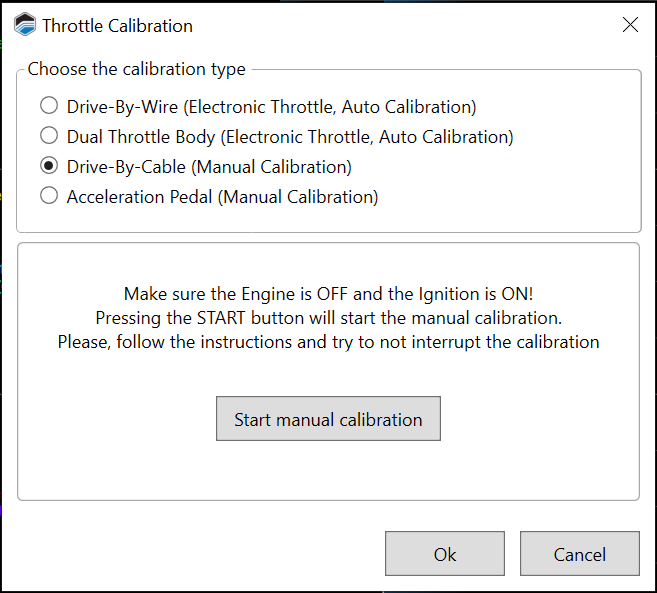Click blank space below the Start manual calibration button
657x593 pixels.
click(x=328, y=470)
